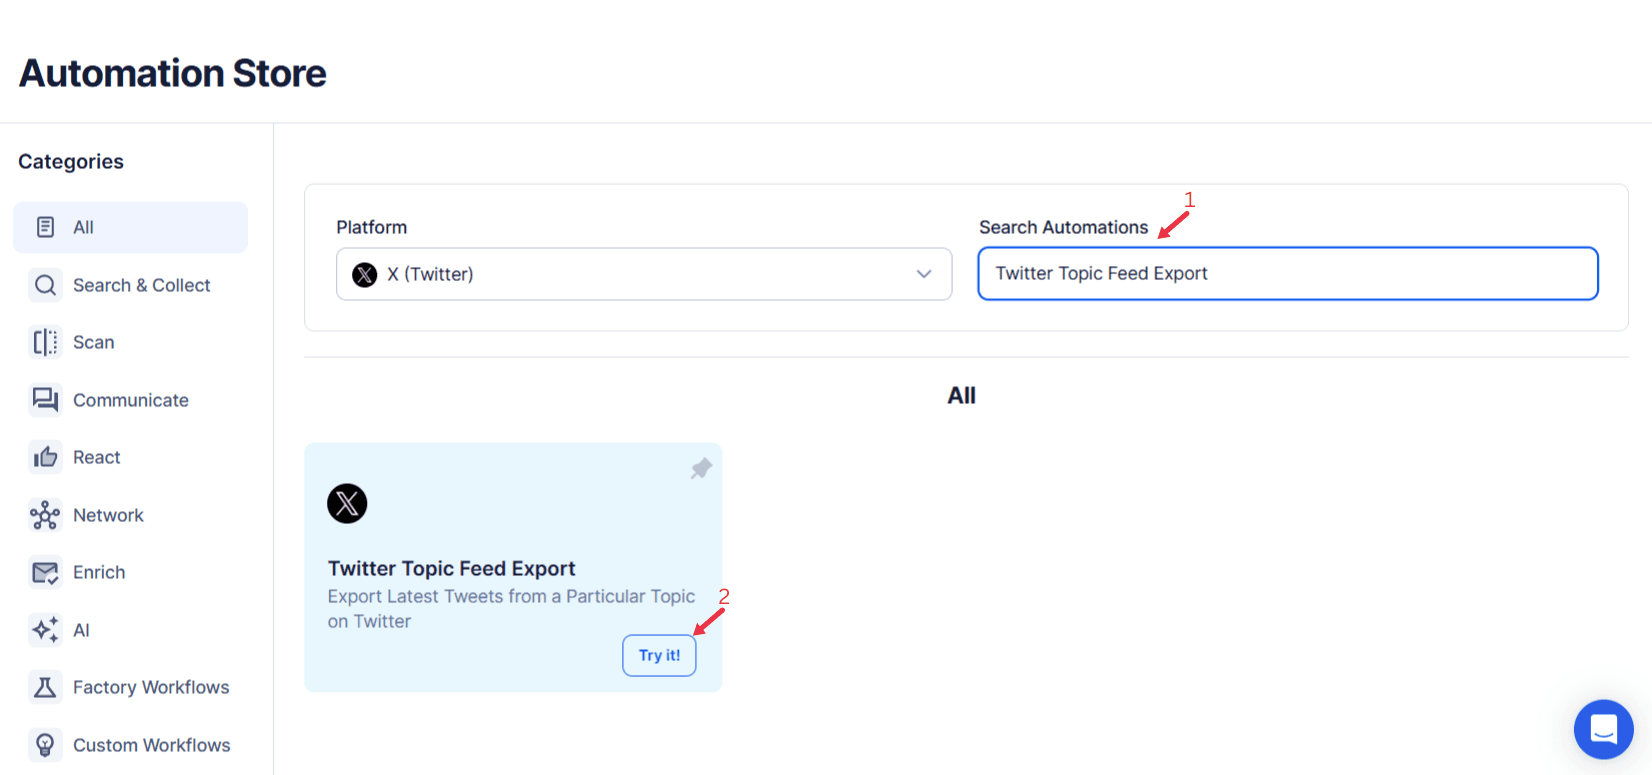Select the AI sparkles icon
The height and width of the screenshot is (775, 1652).
[45, 629]
